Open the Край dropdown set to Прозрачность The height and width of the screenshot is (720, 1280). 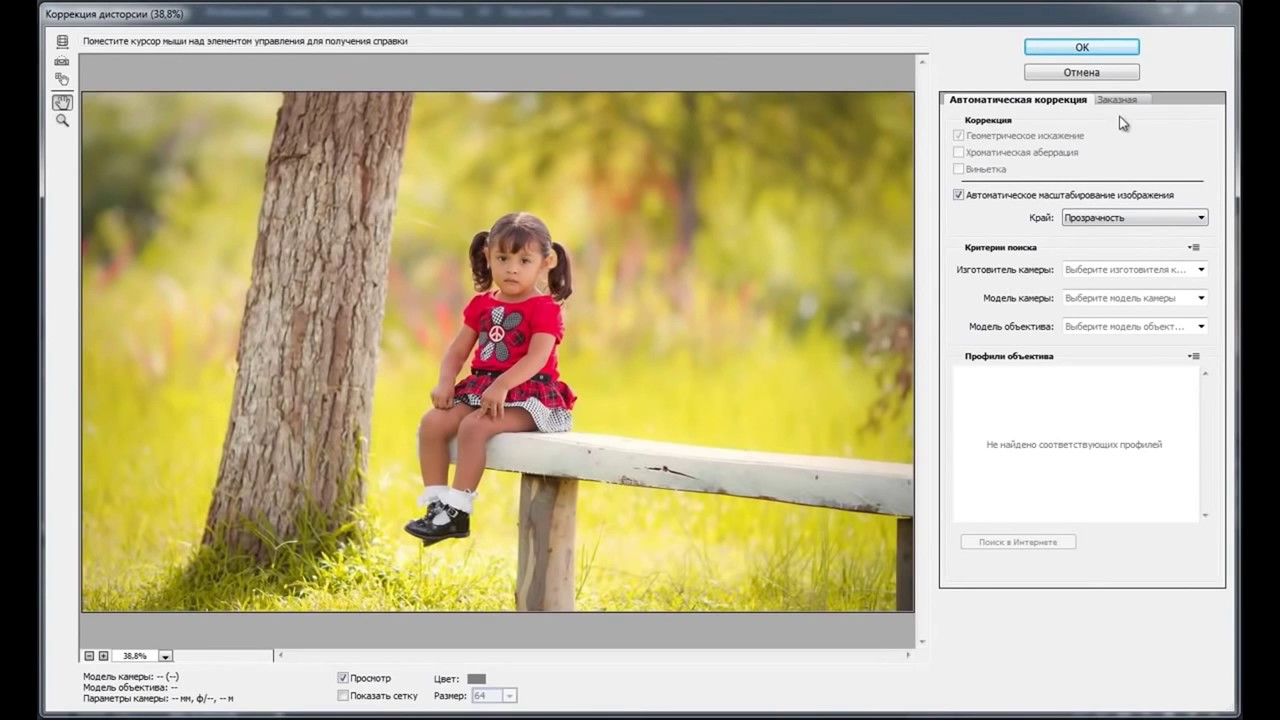pos(1134,218)
